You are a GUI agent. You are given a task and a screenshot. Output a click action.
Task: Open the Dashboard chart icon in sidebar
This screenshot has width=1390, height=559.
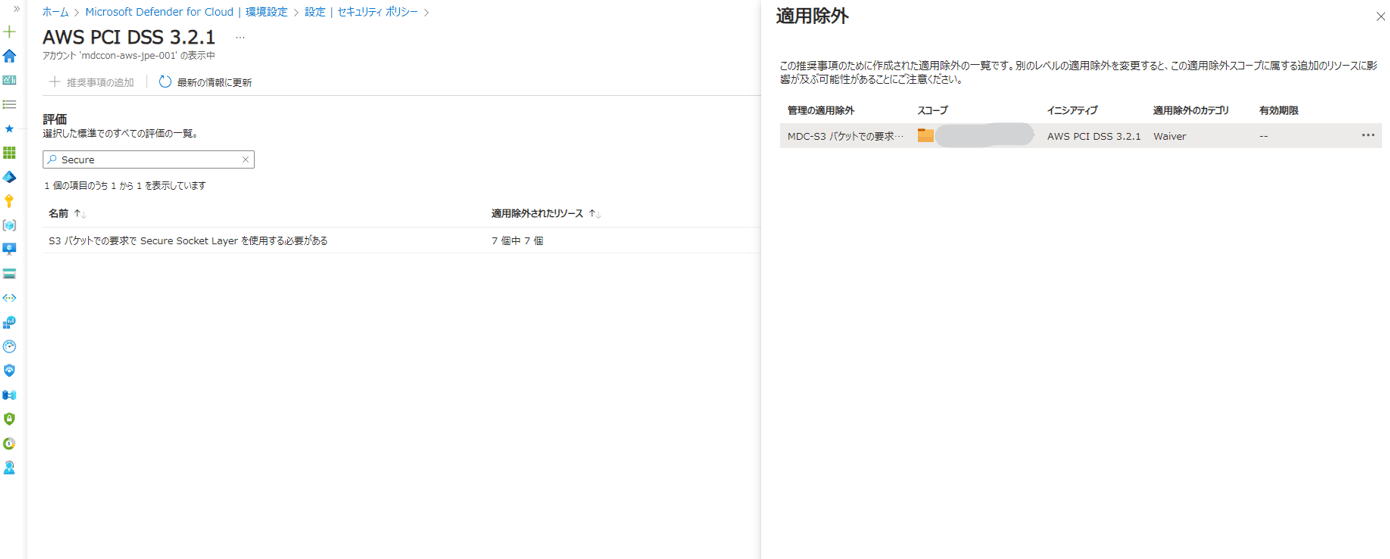(x=9, y=80)
